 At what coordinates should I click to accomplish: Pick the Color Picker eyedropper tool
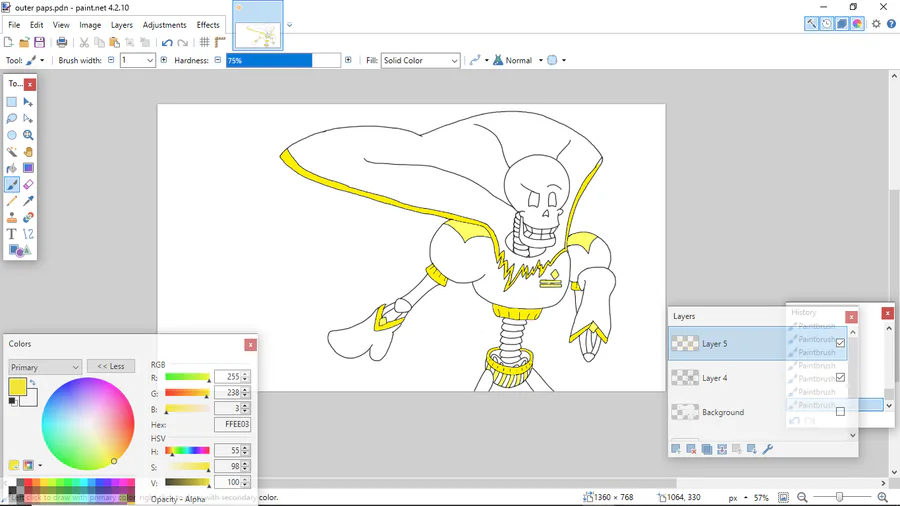28,201
